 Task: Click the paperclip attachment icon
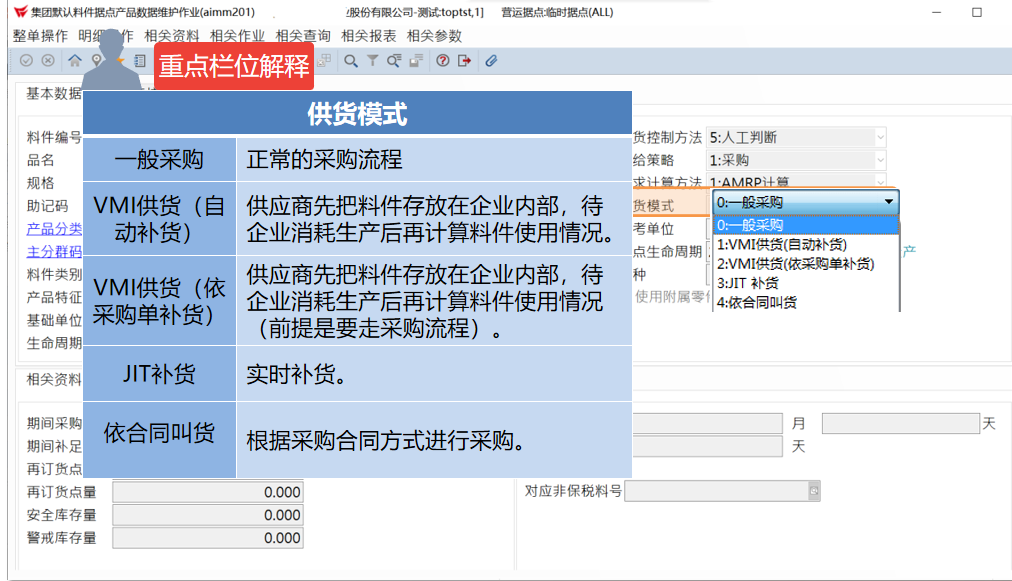coord(491,61)
